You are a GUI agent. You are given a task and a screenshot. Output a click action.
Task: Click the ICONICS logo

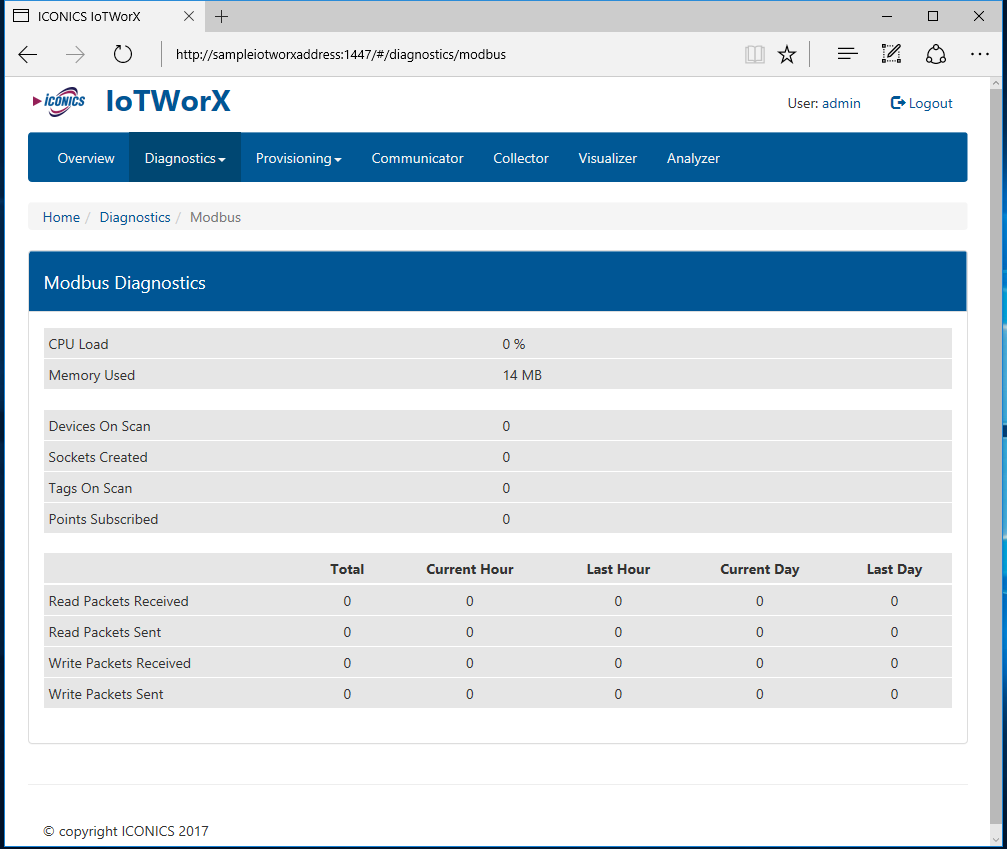(59, 101)
